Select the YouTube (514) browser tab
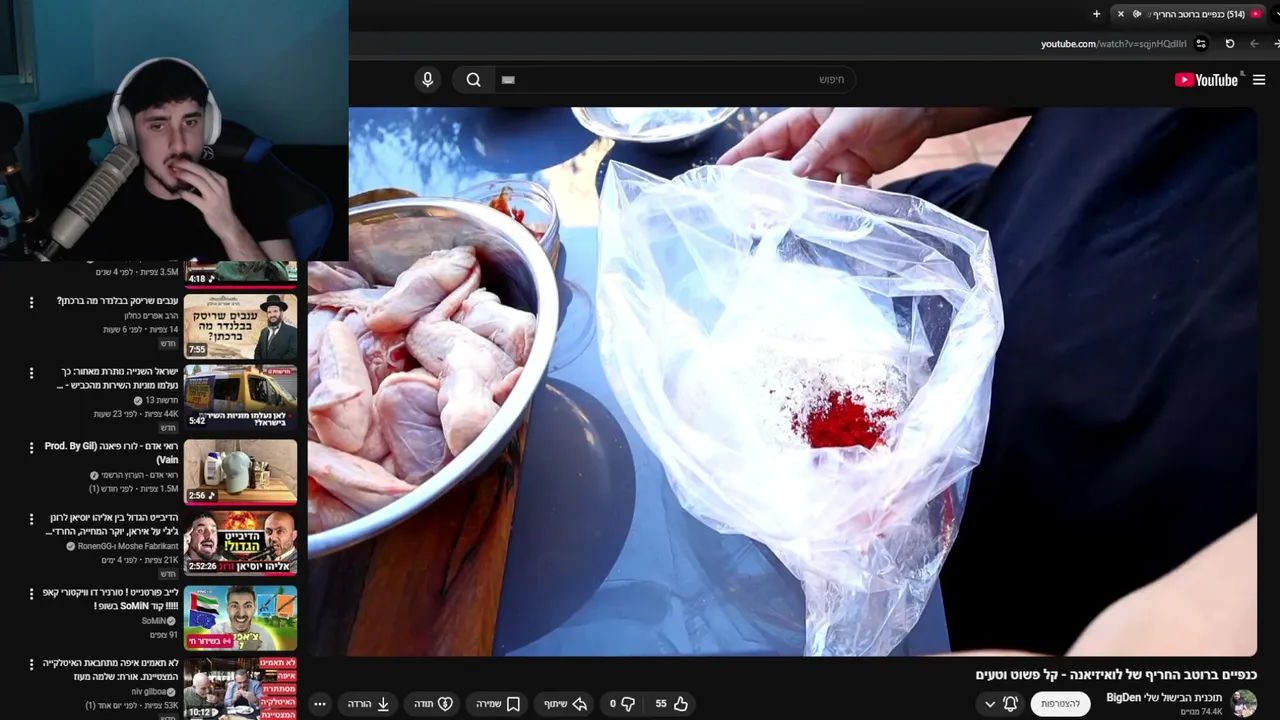The image size is (1280, 720). pos(1190,14)
